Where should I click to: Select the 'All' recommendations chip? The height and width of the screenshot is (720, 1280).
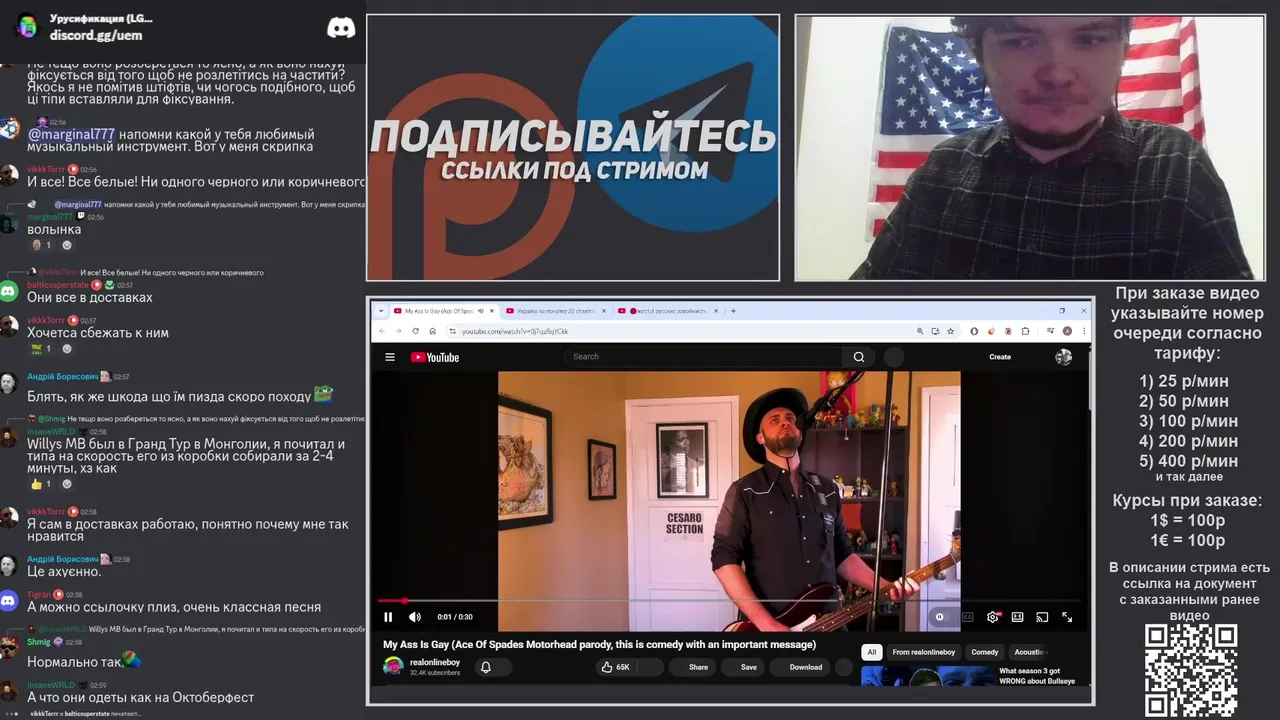872,652
